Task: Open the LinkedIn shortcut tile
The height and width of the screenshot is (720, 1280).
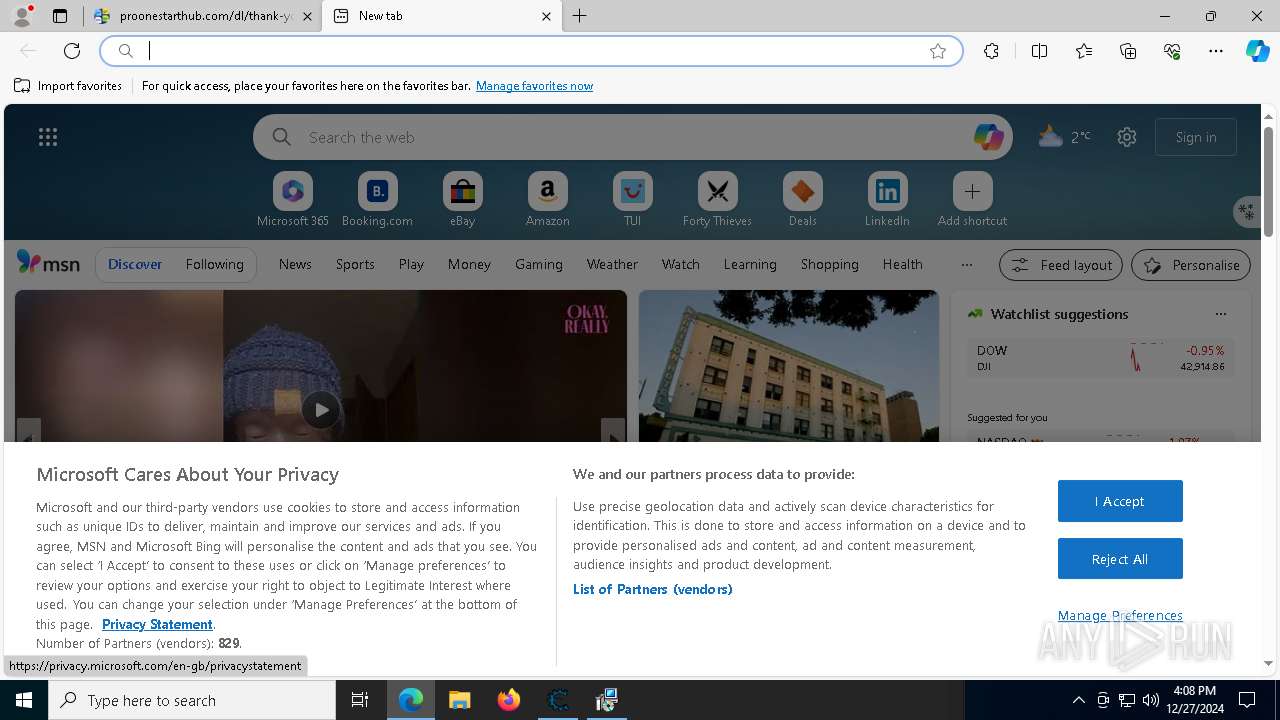Action: point(887,199)
